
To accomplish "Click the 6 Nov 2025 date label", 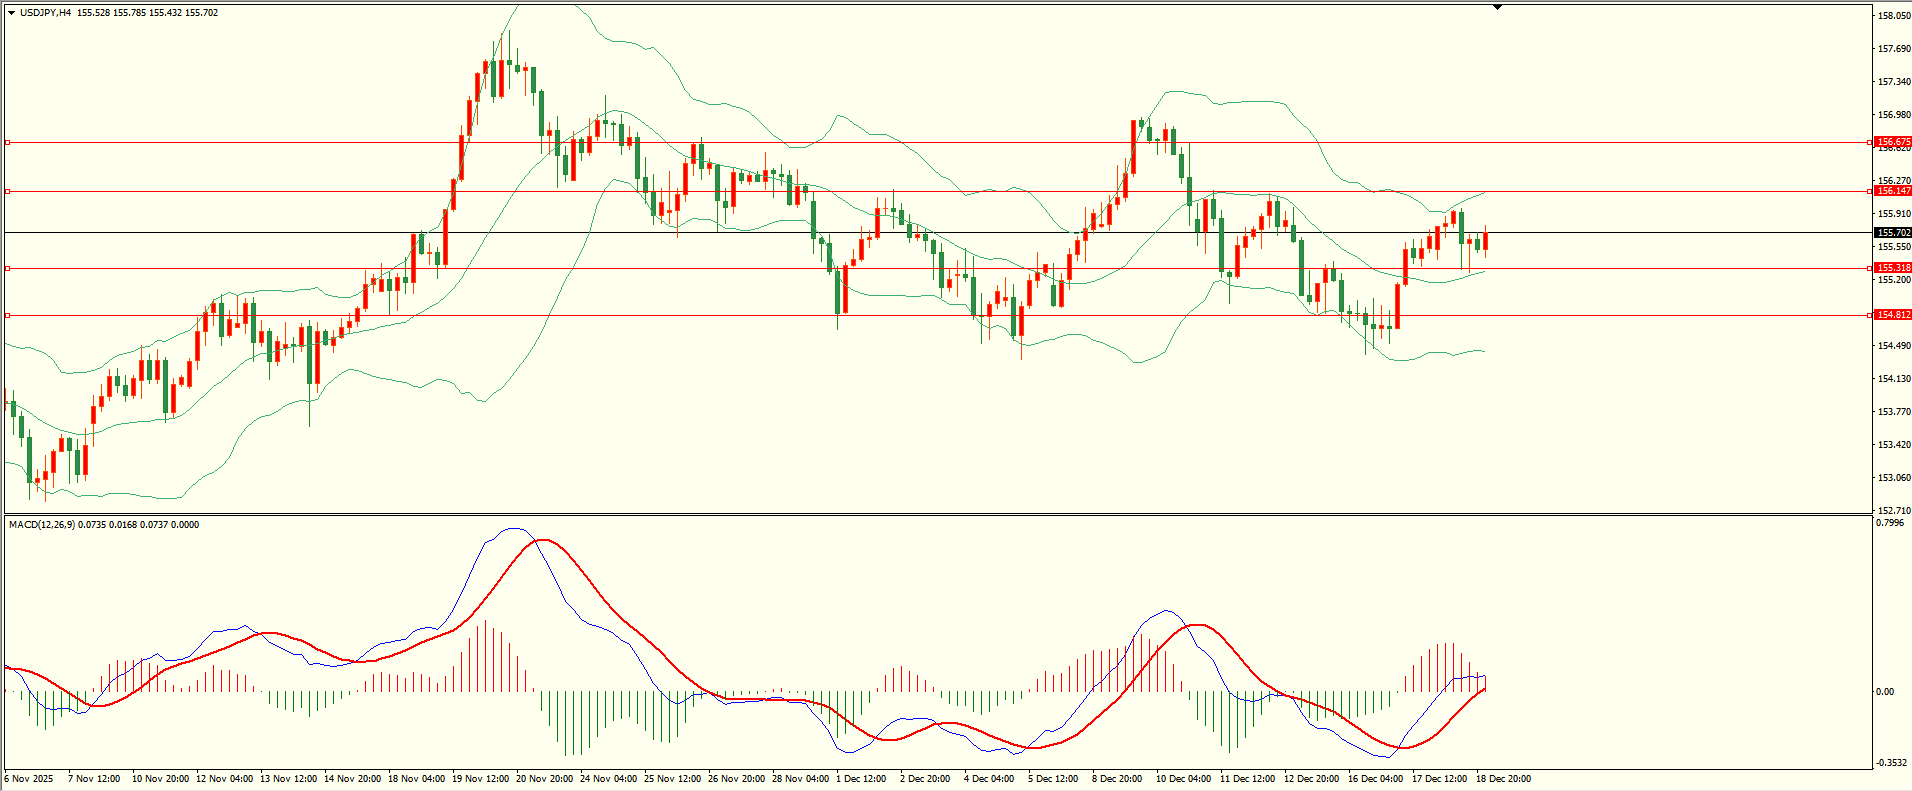I will pyautogui.click(x=29, y=779).
